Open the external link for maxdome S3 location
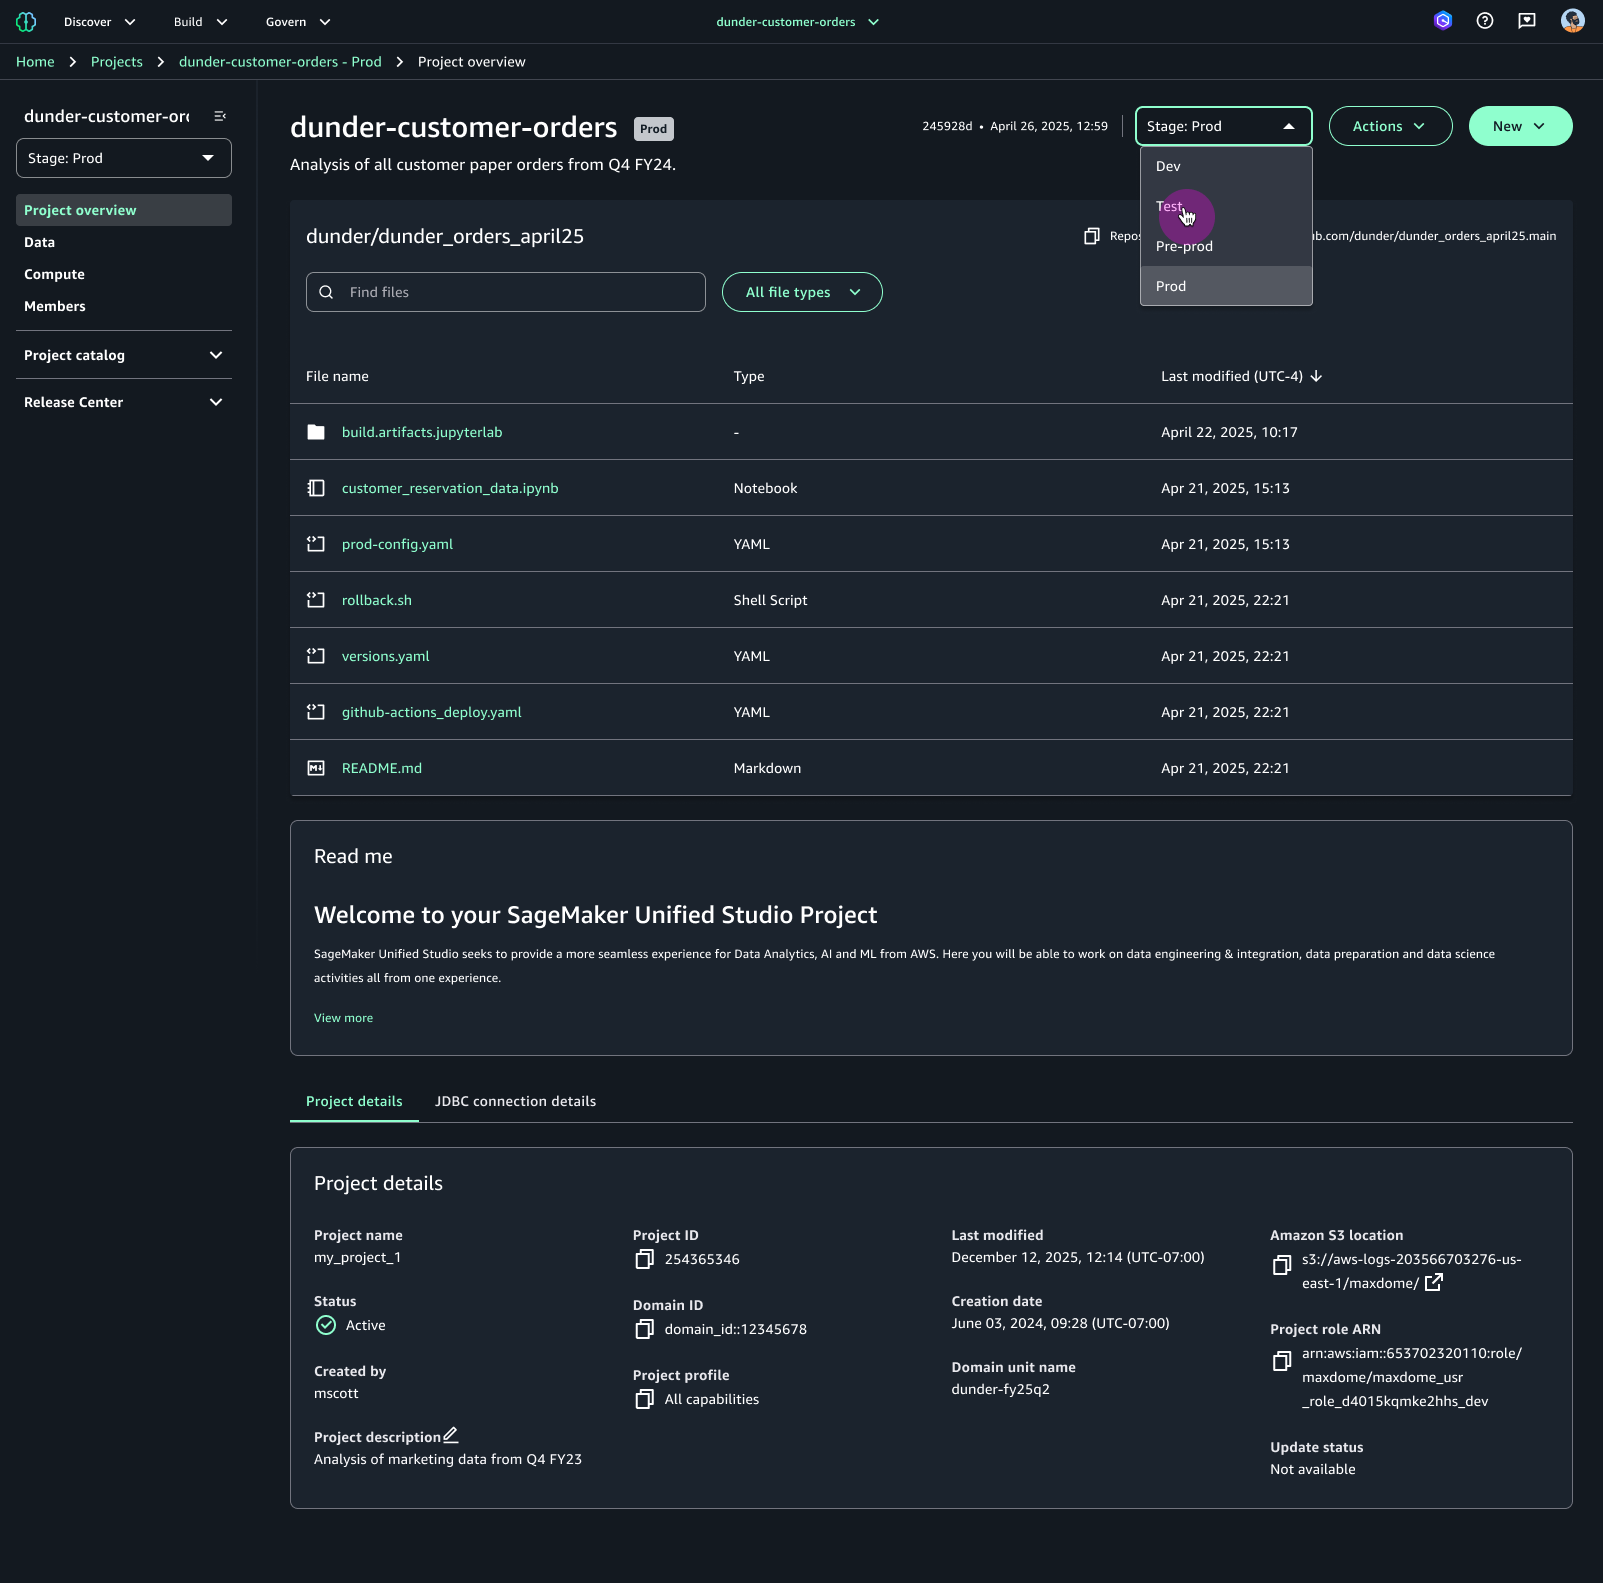This screenshot has width=1603, height=1583. pos(1434,1282)
